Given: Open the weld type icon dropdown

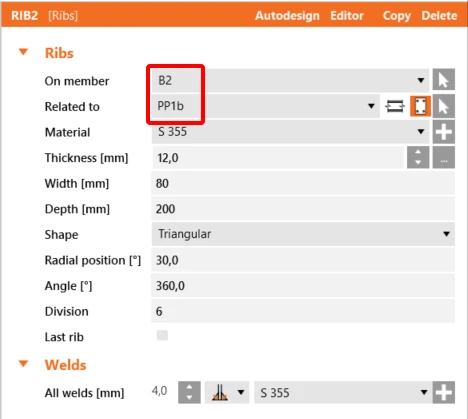Looking at the screenshot, I should tap(227, 393).
